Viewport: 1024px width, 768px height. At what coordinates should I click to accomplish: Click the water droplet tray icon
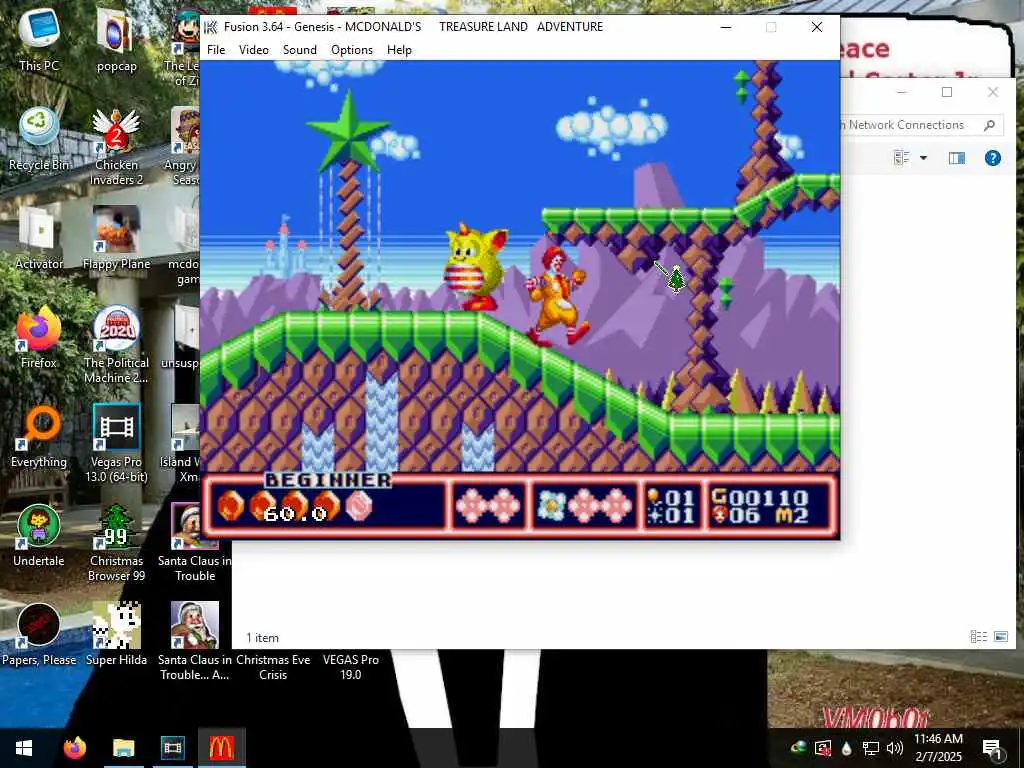[847, 748]
